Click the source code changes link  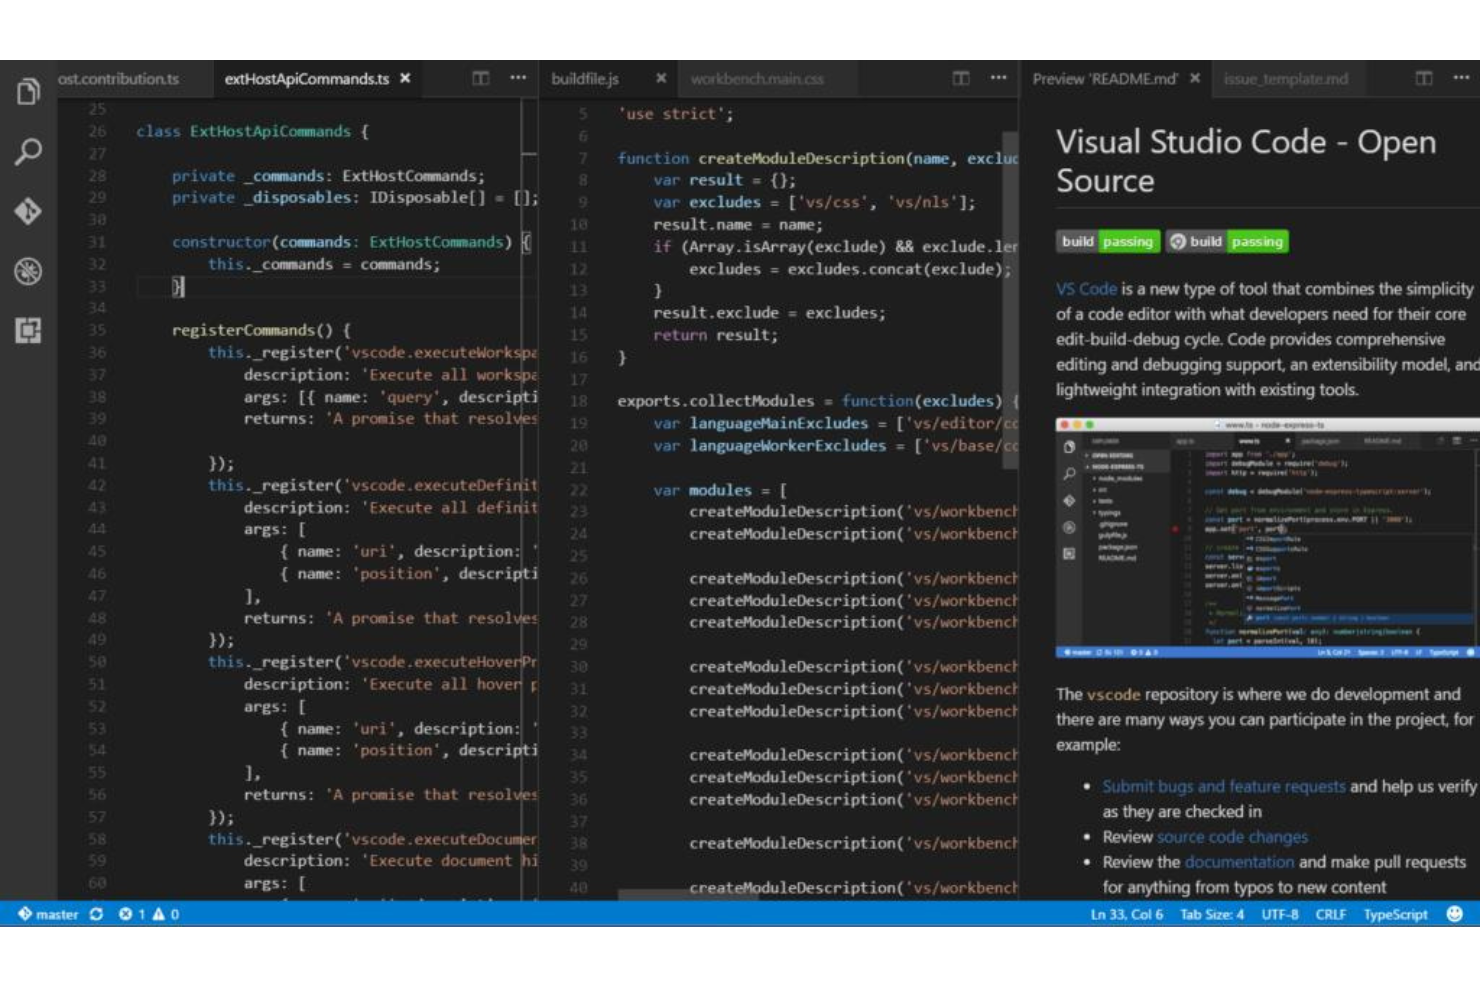[x=1232, y=837]
